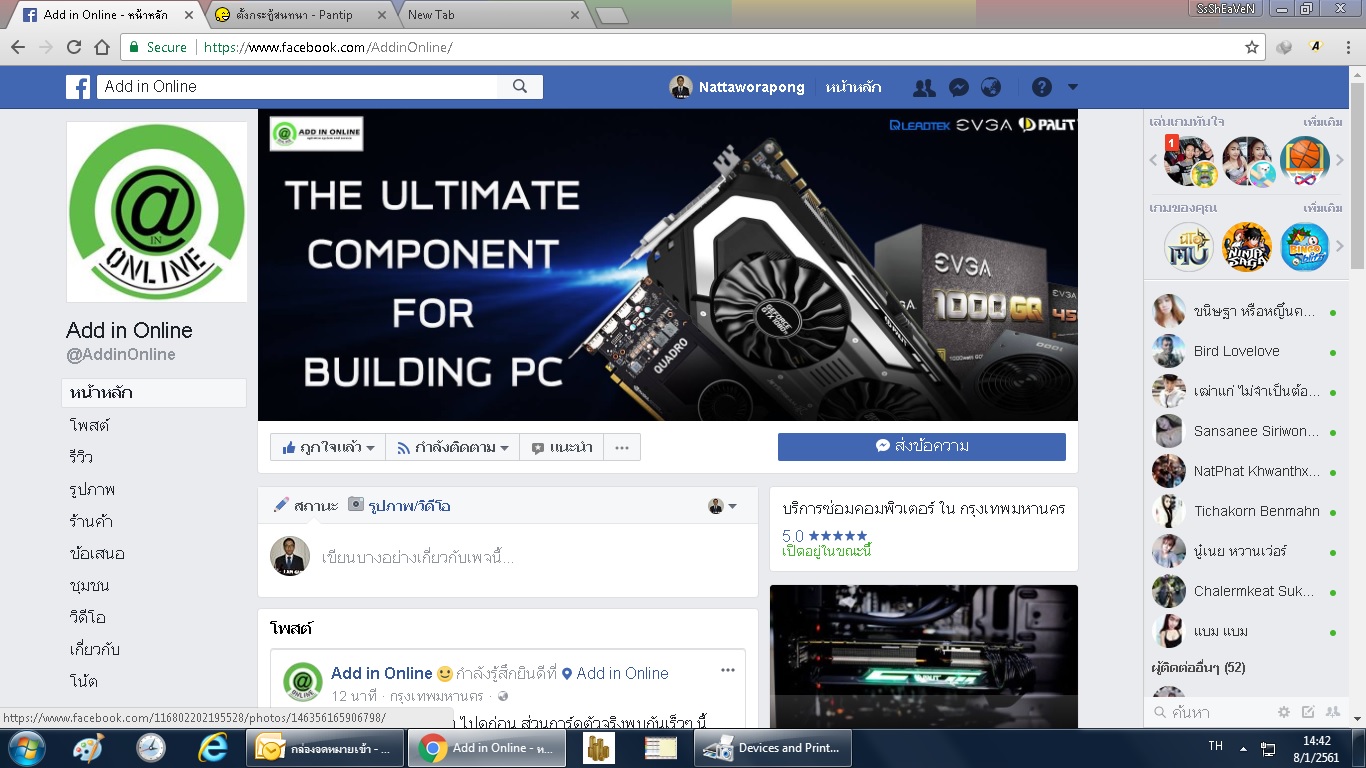Open Paint from the taskbar
Viewport: 1366px width, 768px height.
pos(89,747)
